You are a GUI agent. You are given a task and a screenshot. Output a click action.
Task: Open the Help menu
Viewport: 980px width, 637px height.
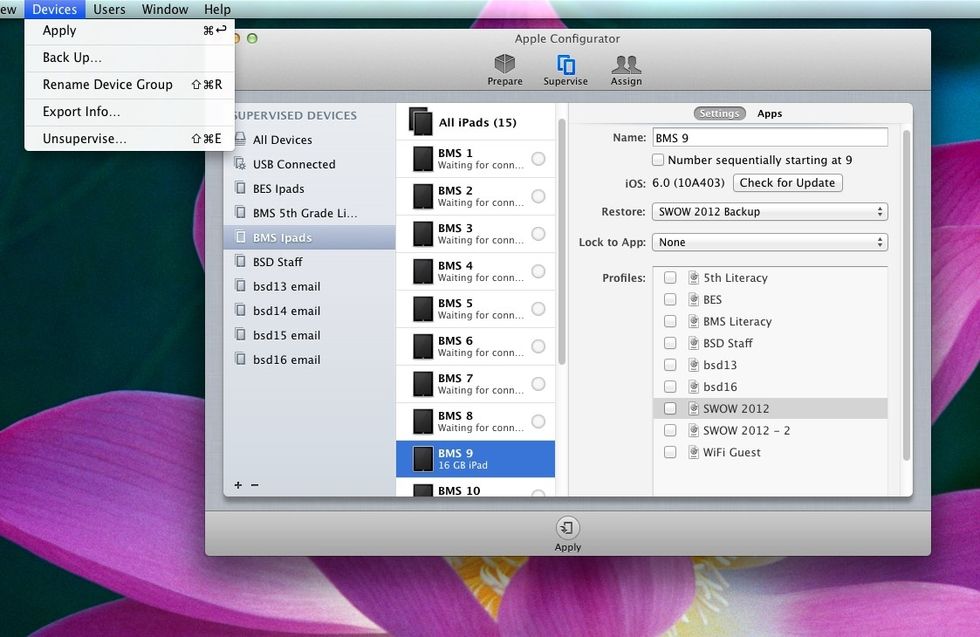coord(218,9)
